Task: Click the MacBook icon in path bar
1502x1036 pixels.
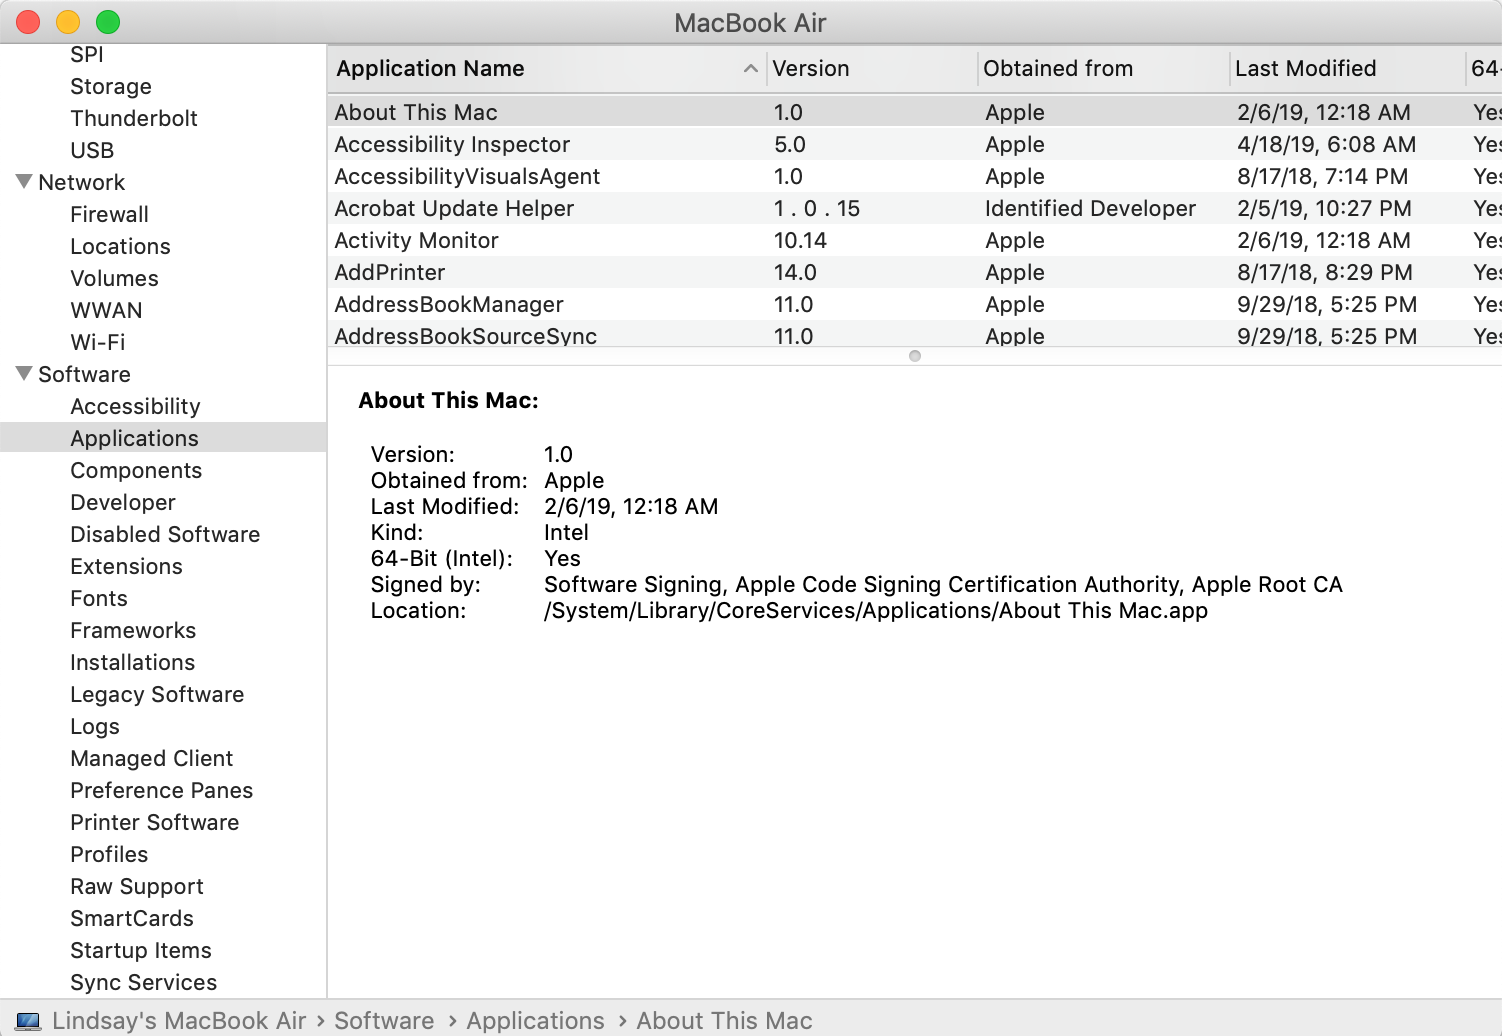Action: [28, 1021]
